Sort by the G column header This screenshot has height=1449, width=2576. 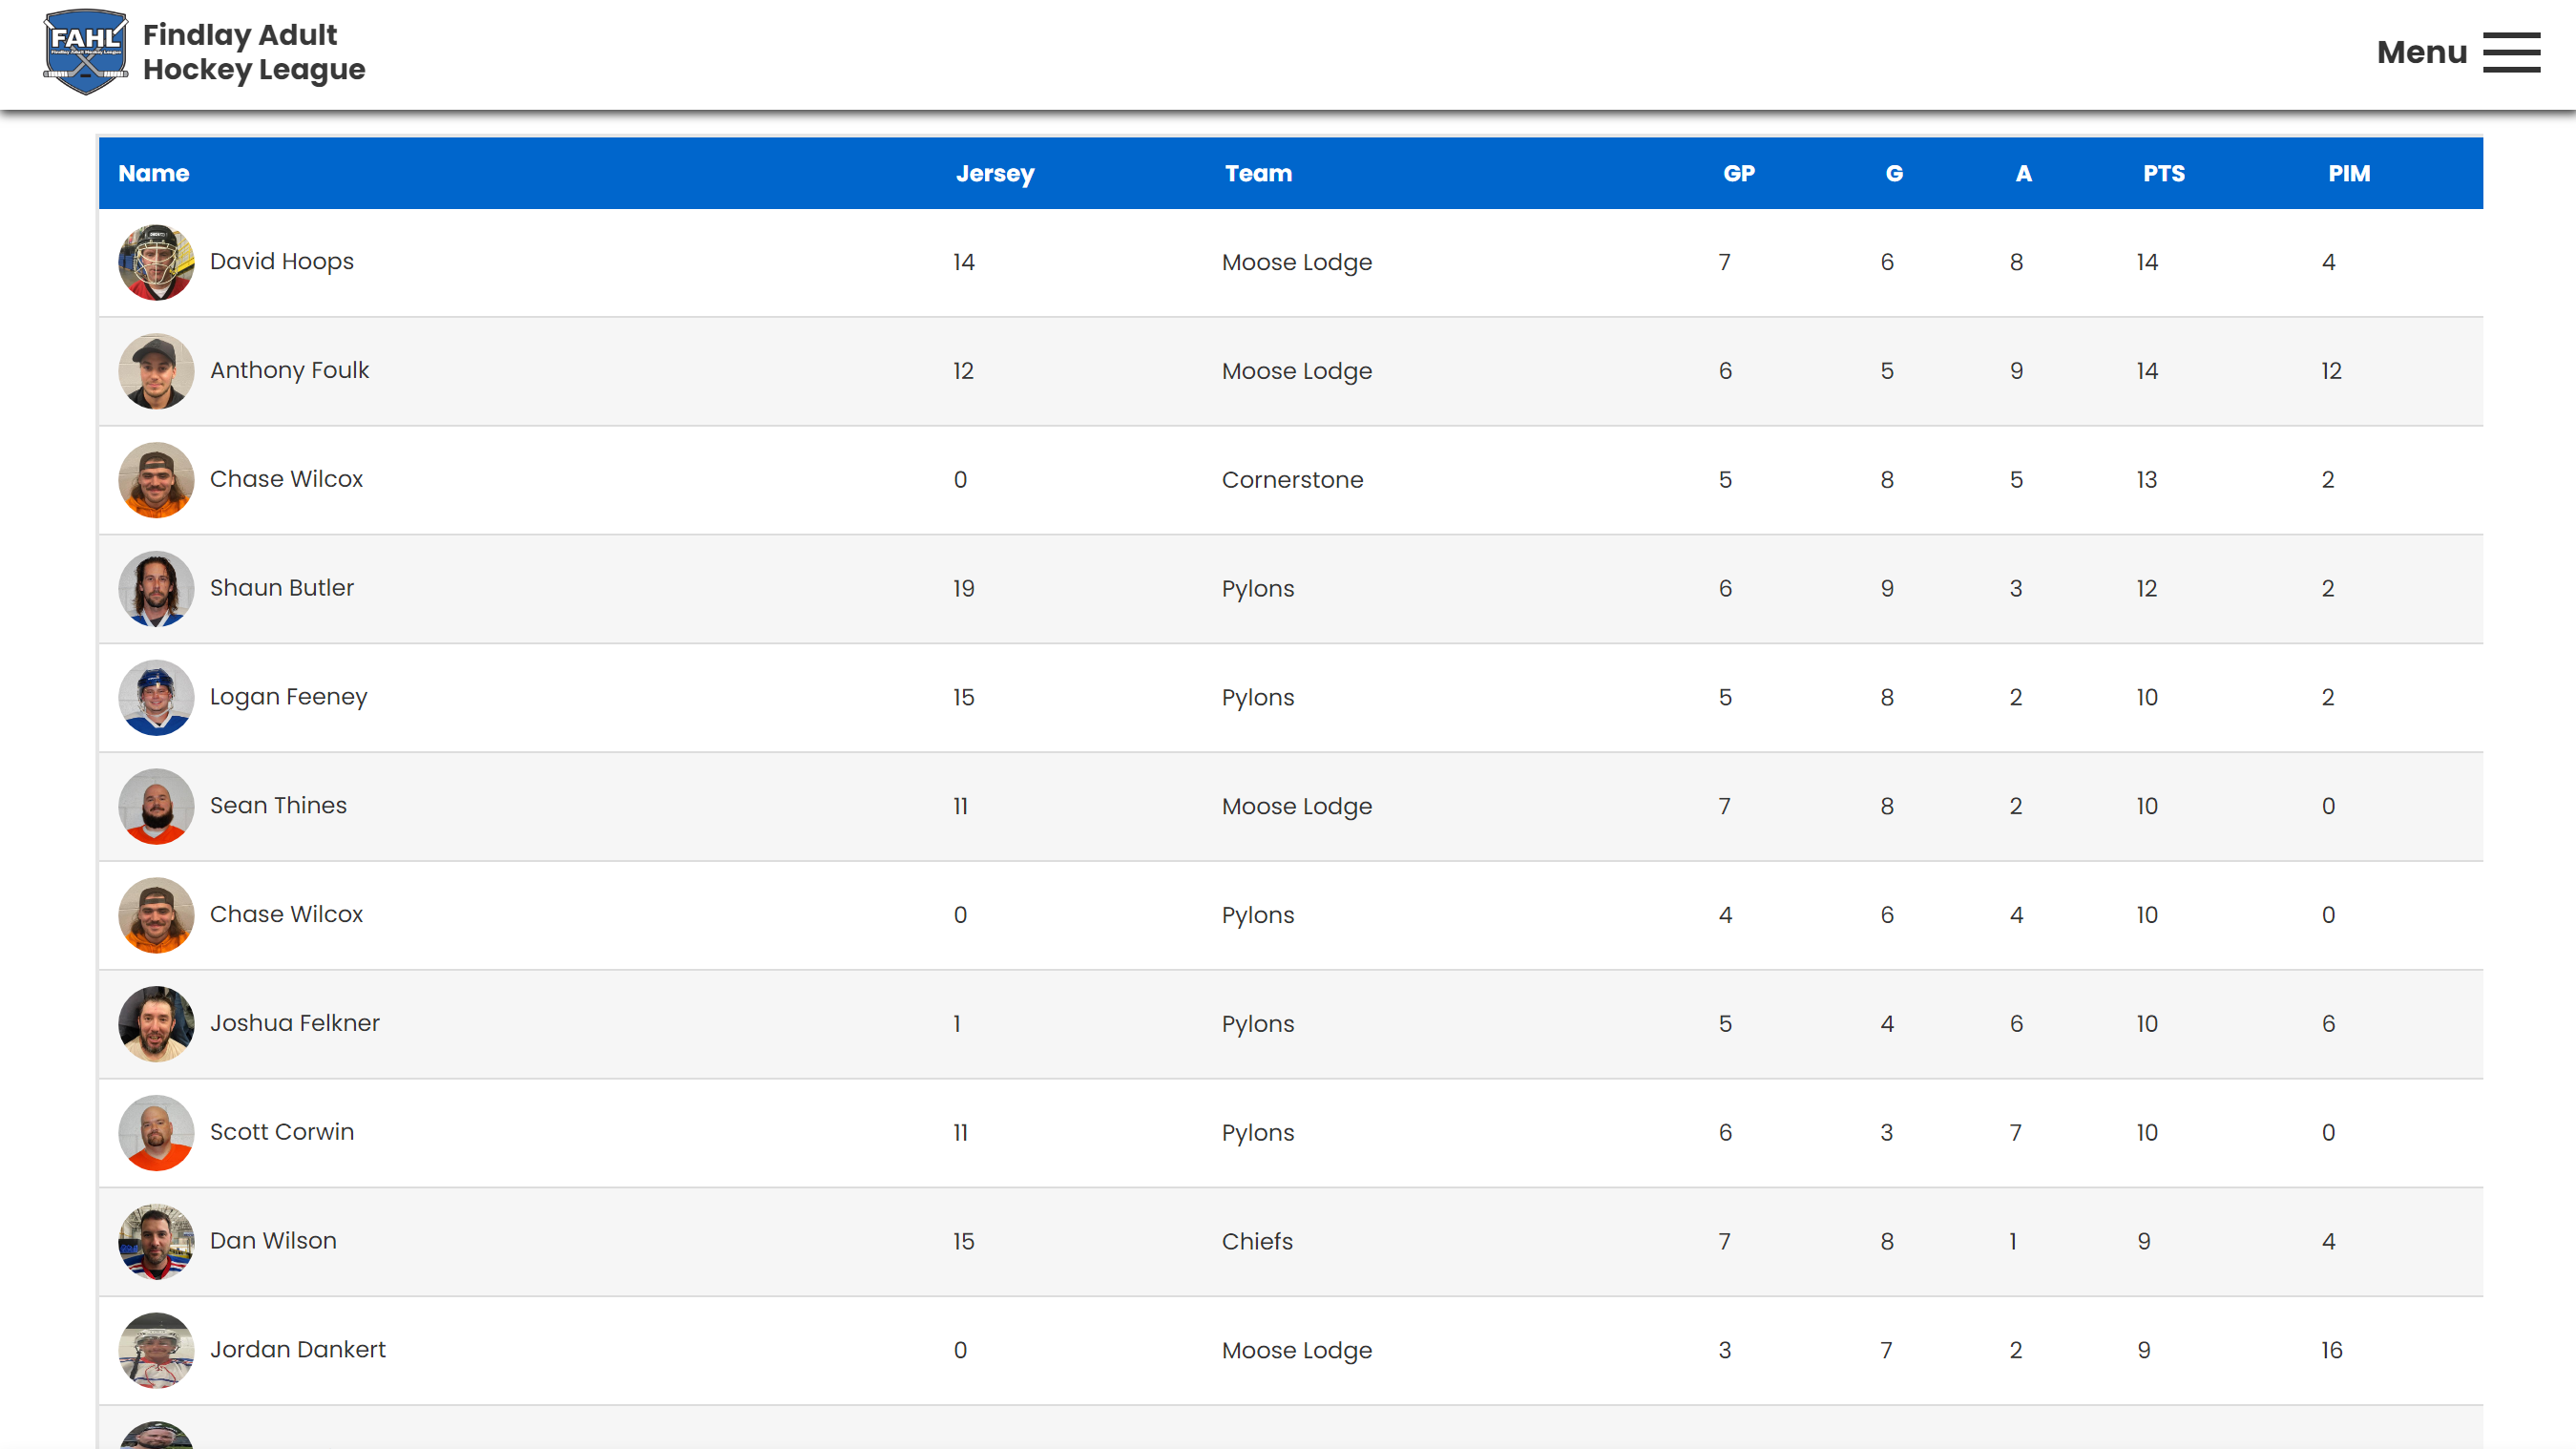[1894, 173]
